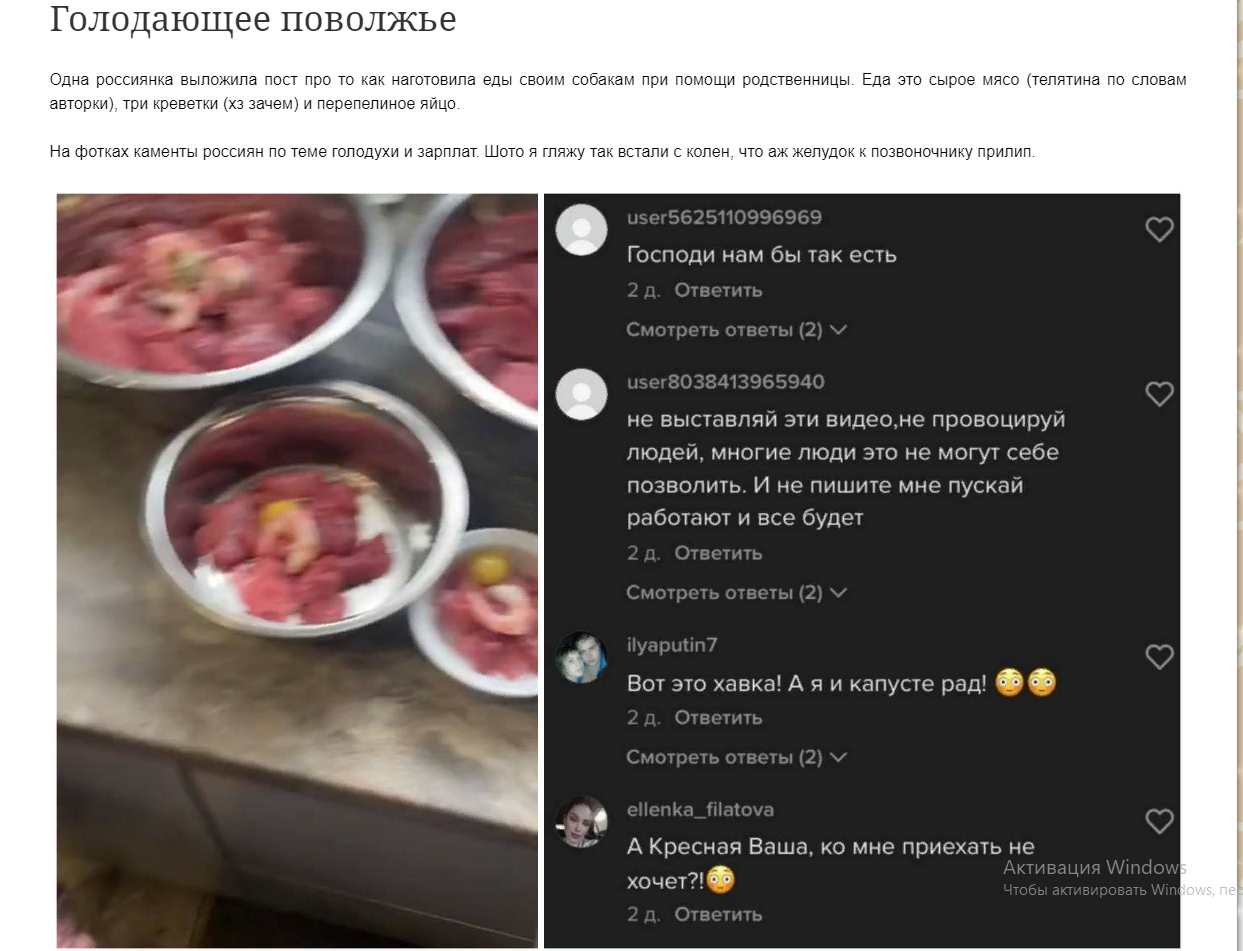
Task: Click 'Ответить' under ellenka_filatova's comment
Action: coord(718,914)
